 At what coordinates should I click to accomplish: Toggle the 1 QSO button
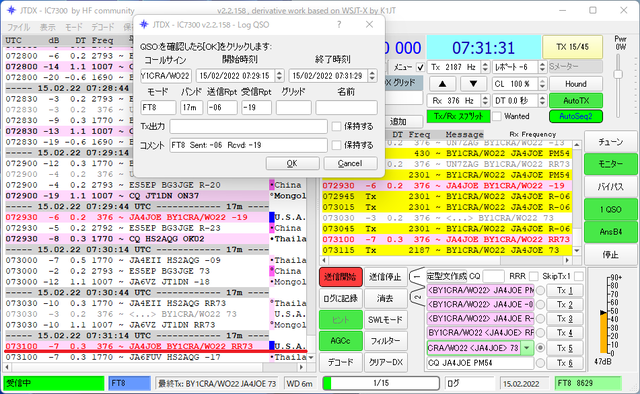pos(611,209)
